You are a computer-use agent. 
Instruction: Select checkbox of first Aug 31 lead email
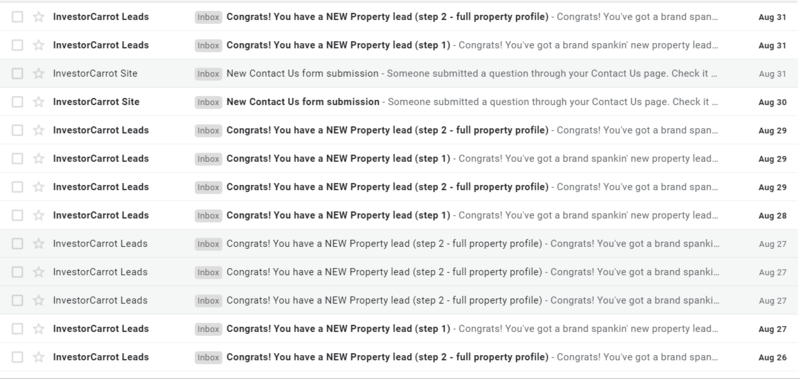17,17
